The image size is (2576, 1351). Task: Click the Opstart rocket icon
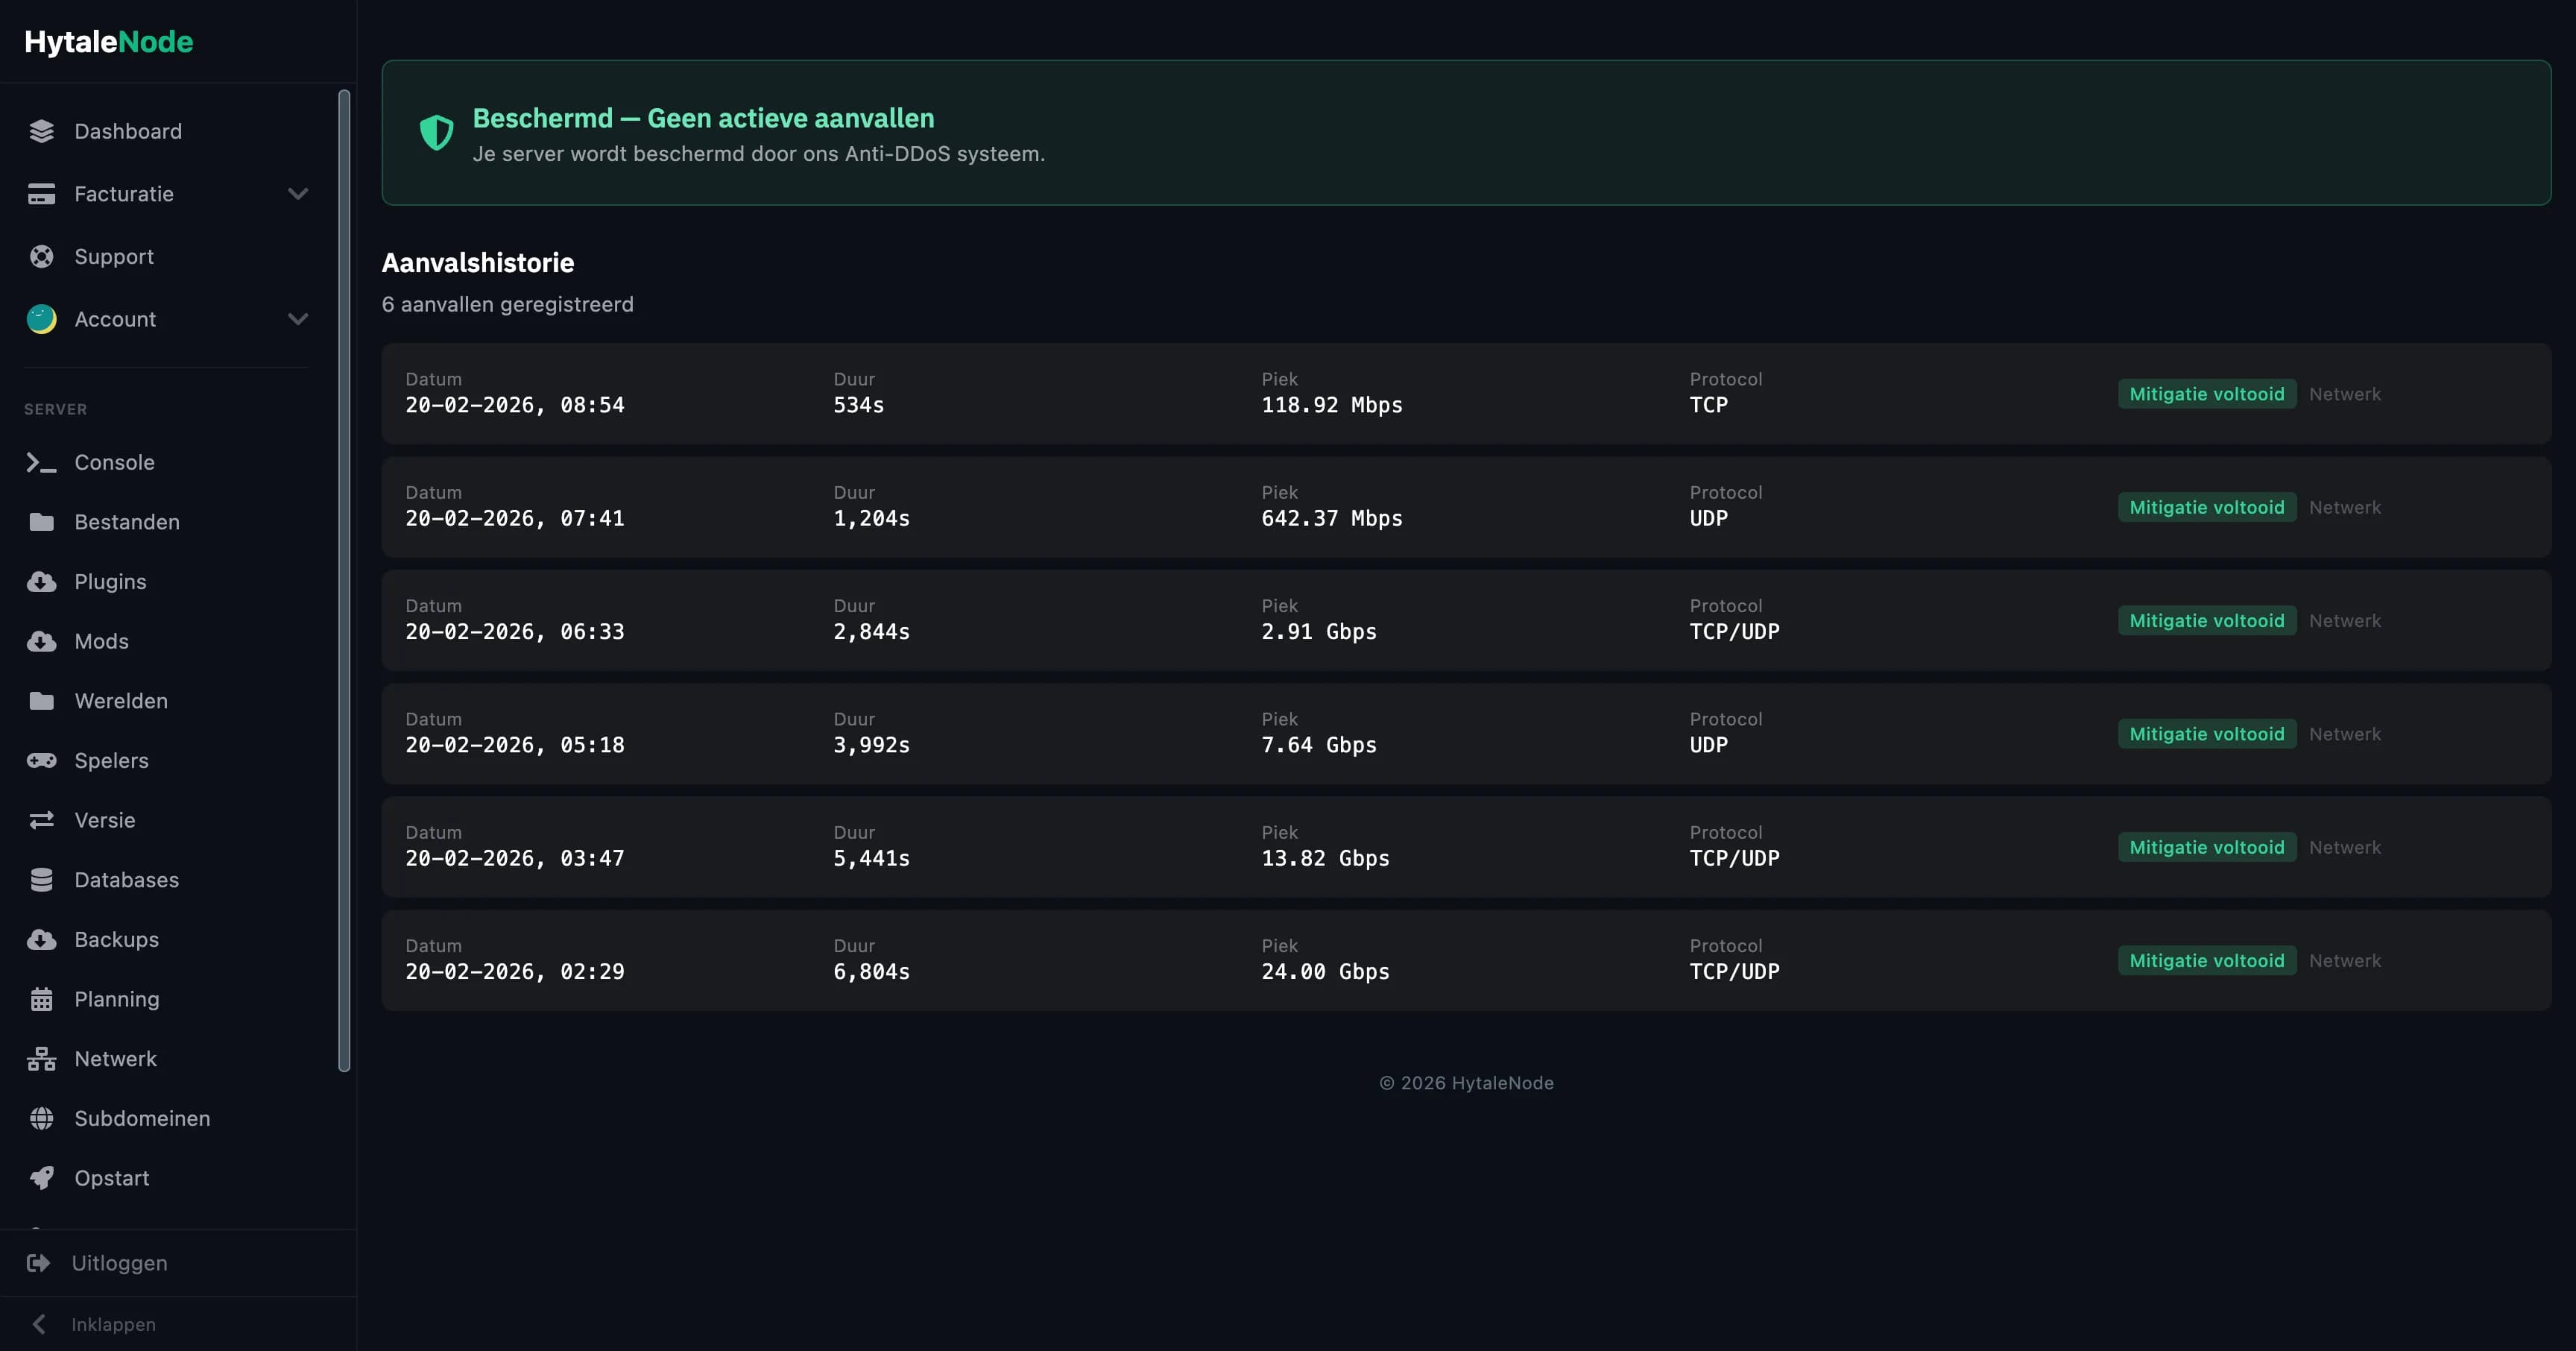click(x=41, y=1177)
